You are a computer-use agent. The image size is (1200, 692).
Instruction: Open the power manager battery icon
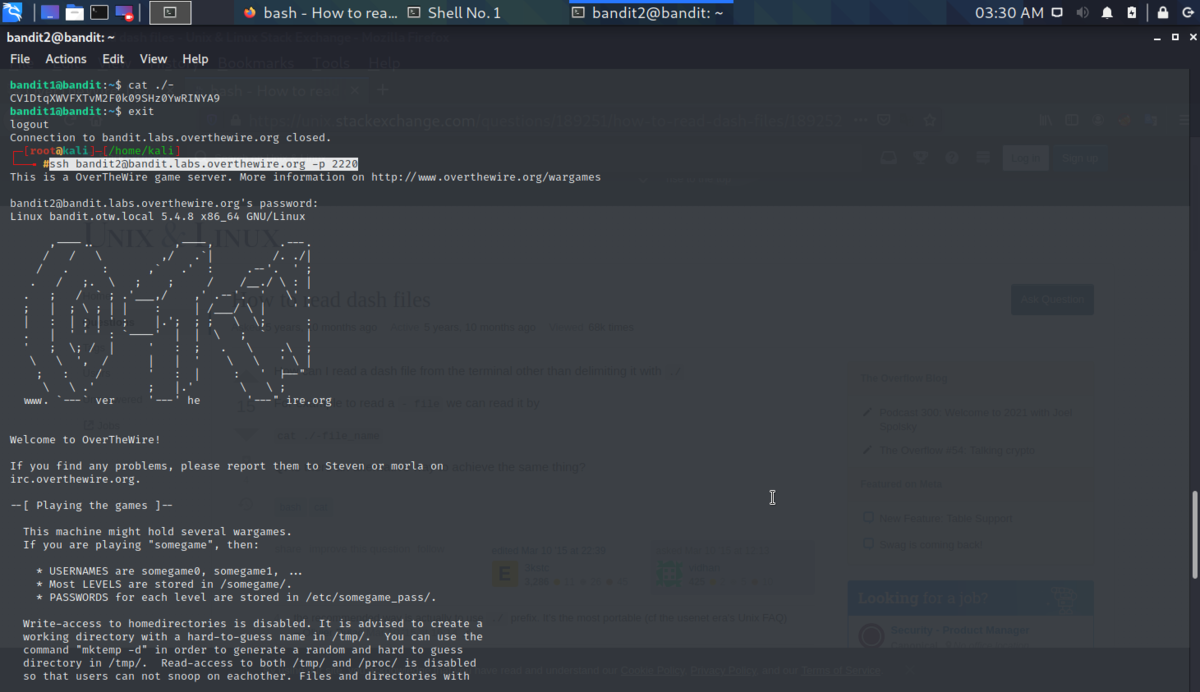[x=1131, y=13]
